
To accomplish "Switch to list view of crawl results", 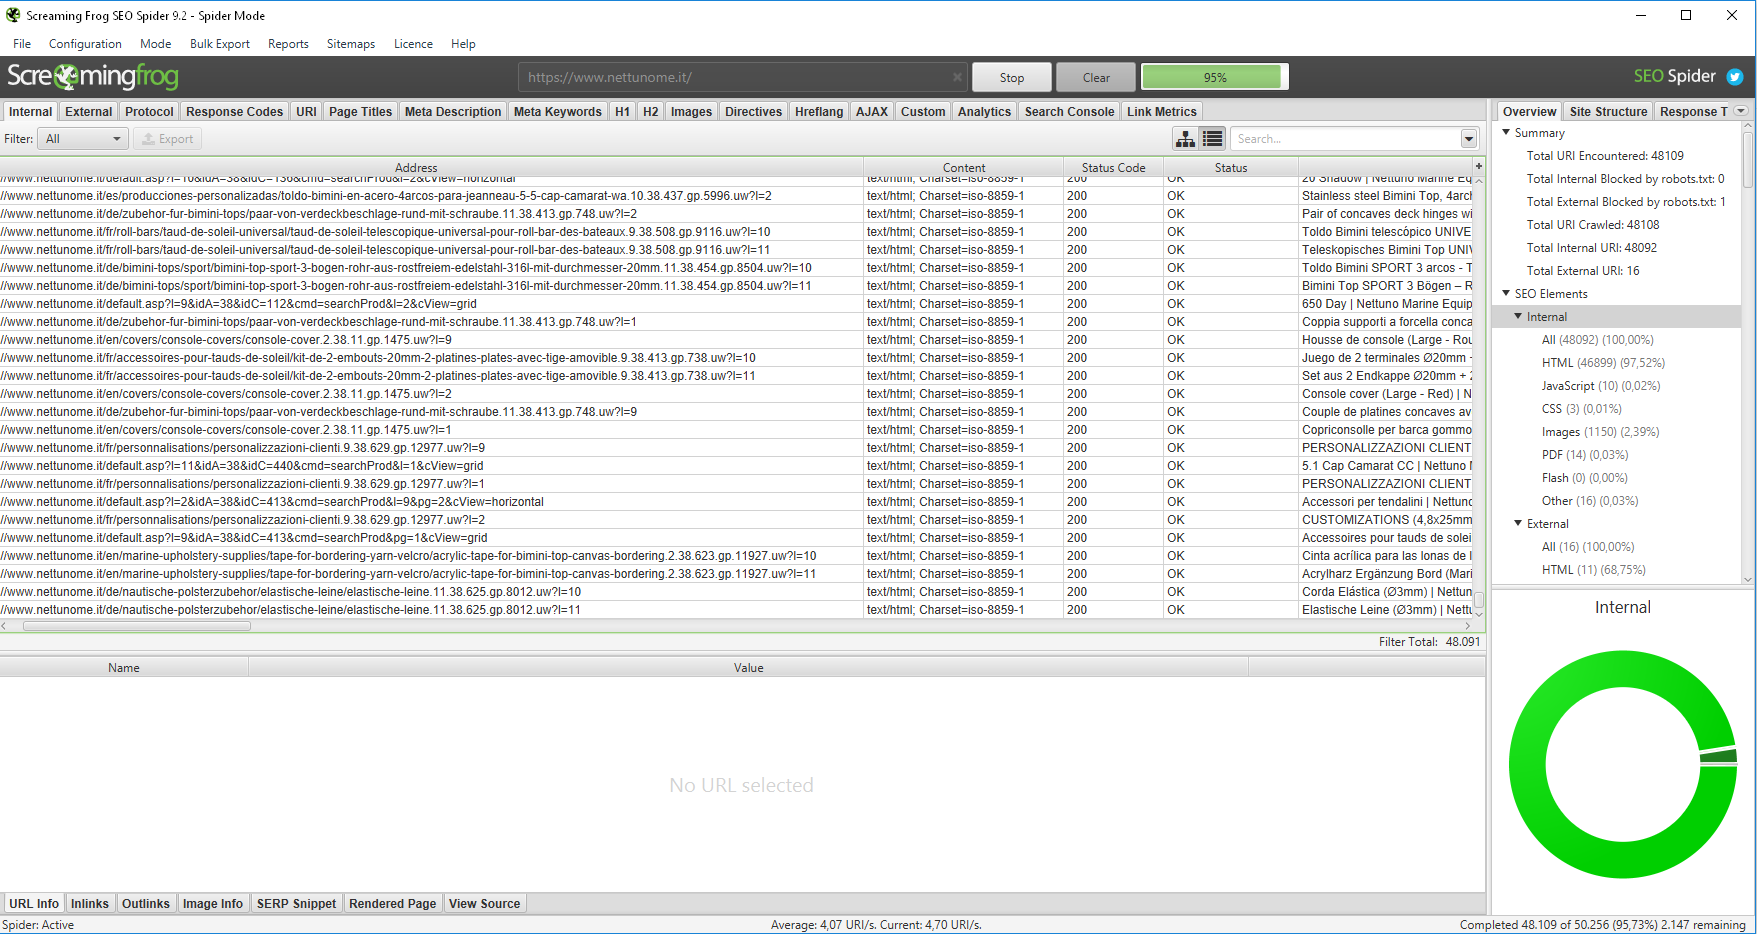I will pyautogui.click(x=1213, y=139).
